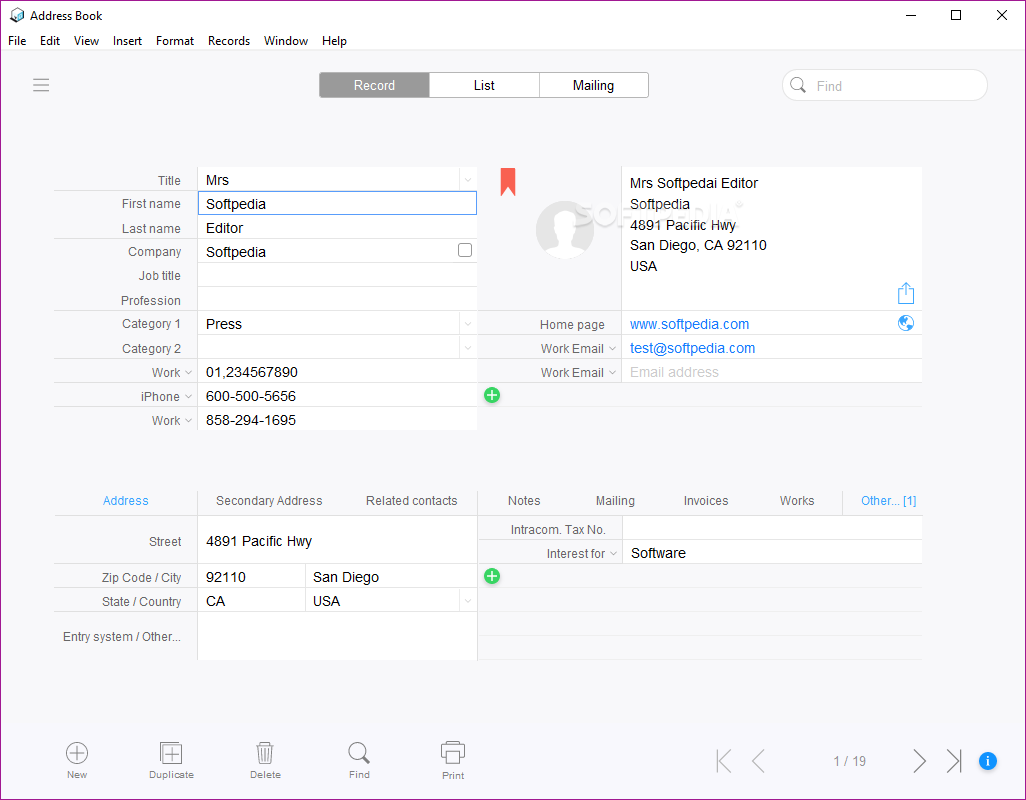
Task: Select the Address tab
Action: pyautogui.click(x=126, y=500)
